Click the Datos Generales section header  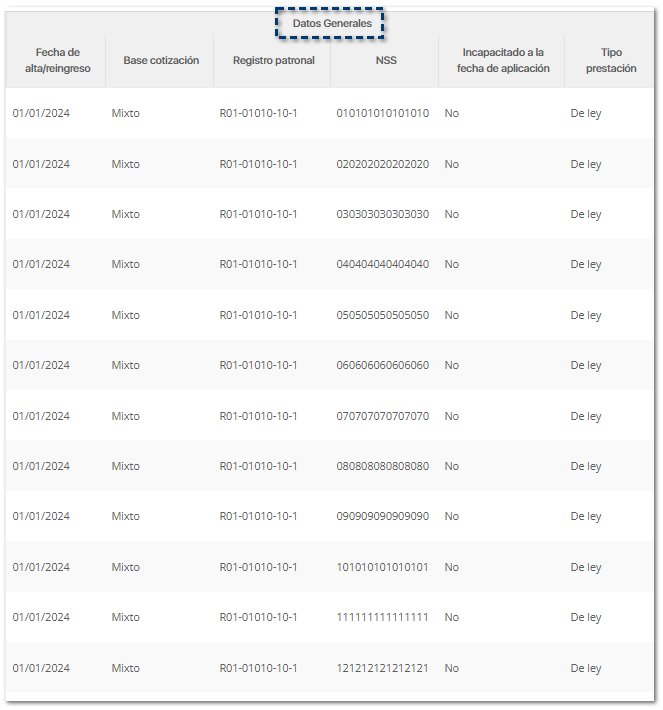pos(331,23)
